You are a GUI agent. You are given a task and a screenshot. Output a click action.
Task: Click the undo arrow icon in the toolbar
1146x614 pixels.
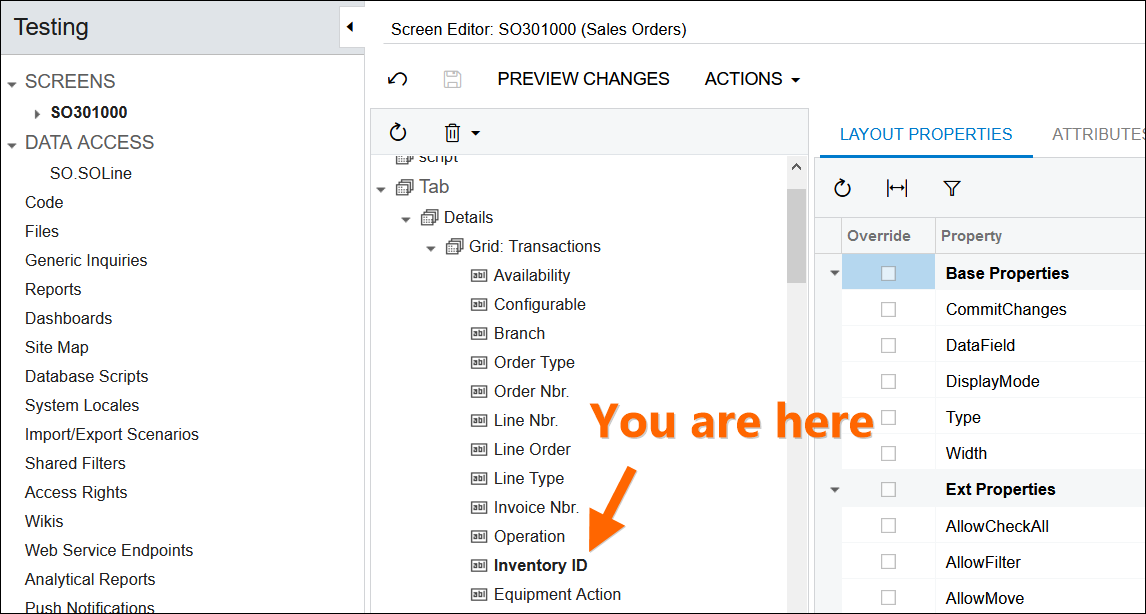coord(397,79)
